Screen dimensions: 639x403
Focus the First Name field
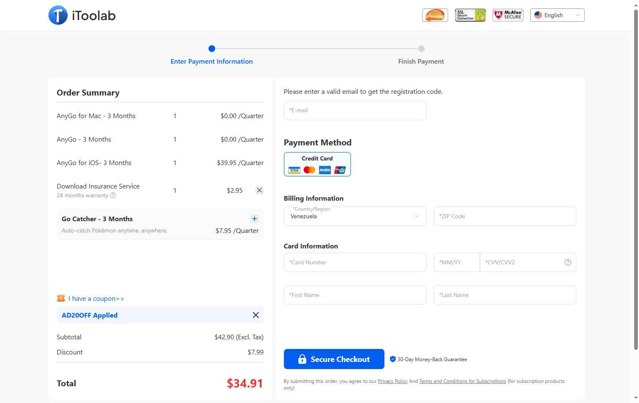[355, 295]
